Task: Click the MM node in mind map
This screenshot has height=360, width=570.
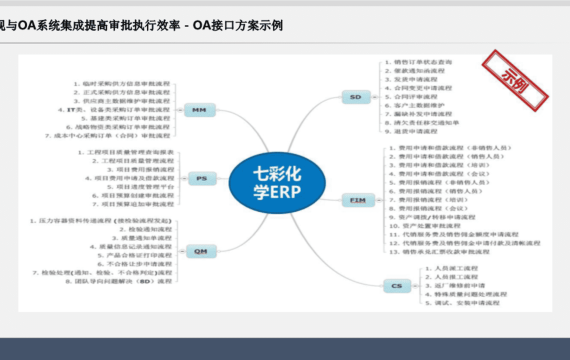Action: [200, 110]
